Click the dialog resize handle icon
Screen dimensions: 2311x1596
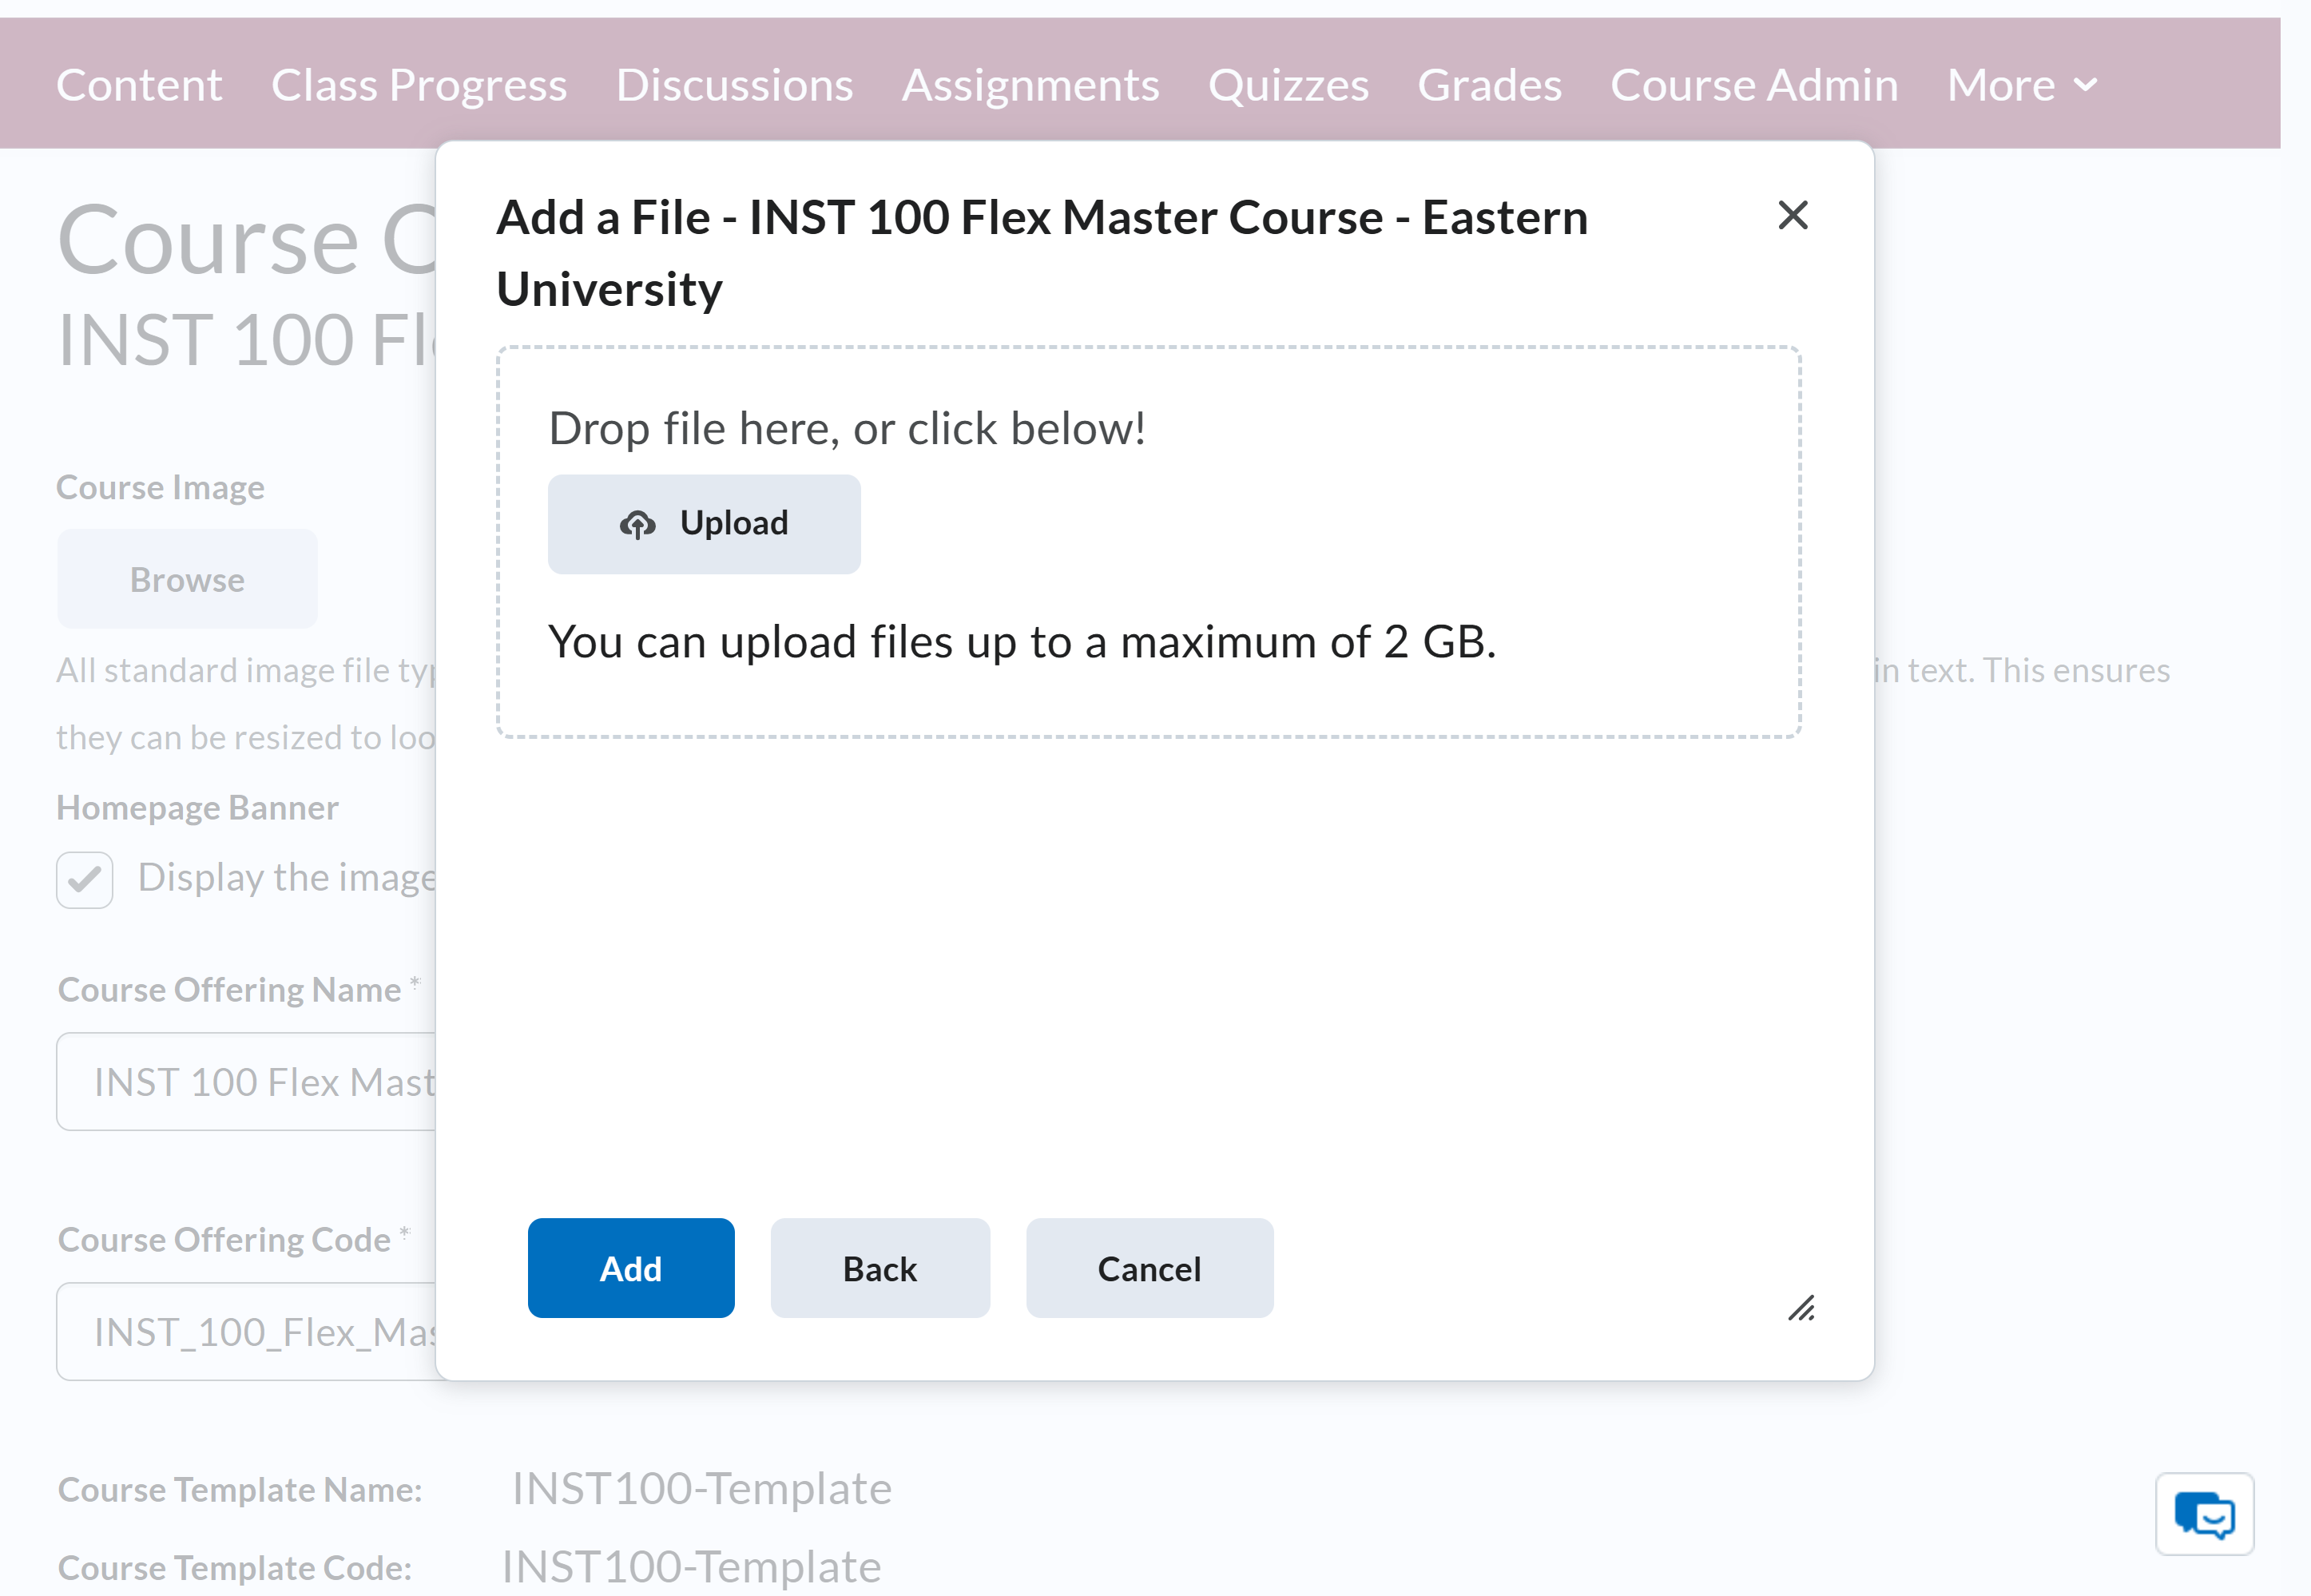point(1801,1307)
